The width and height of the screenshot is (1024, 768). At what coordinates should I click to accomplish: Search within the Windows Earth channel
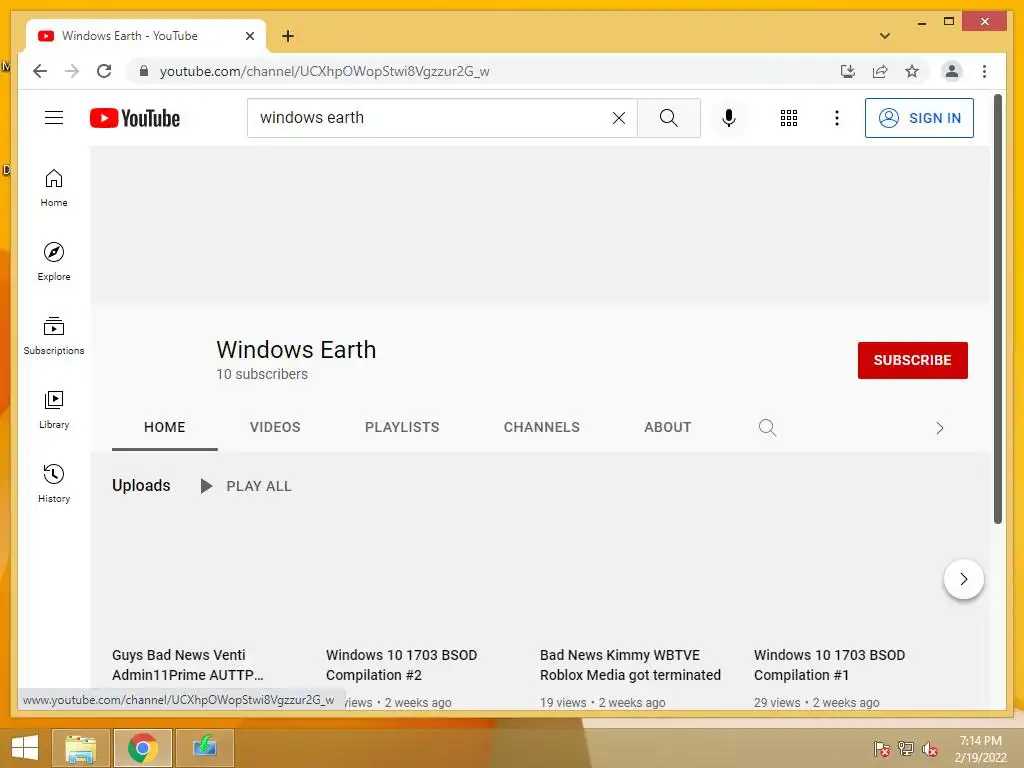point(767,428)
